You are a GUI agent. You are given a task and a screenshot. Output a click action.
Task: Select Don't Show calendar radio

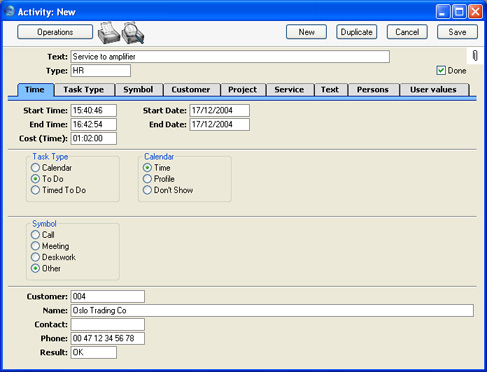click(147, 190)
